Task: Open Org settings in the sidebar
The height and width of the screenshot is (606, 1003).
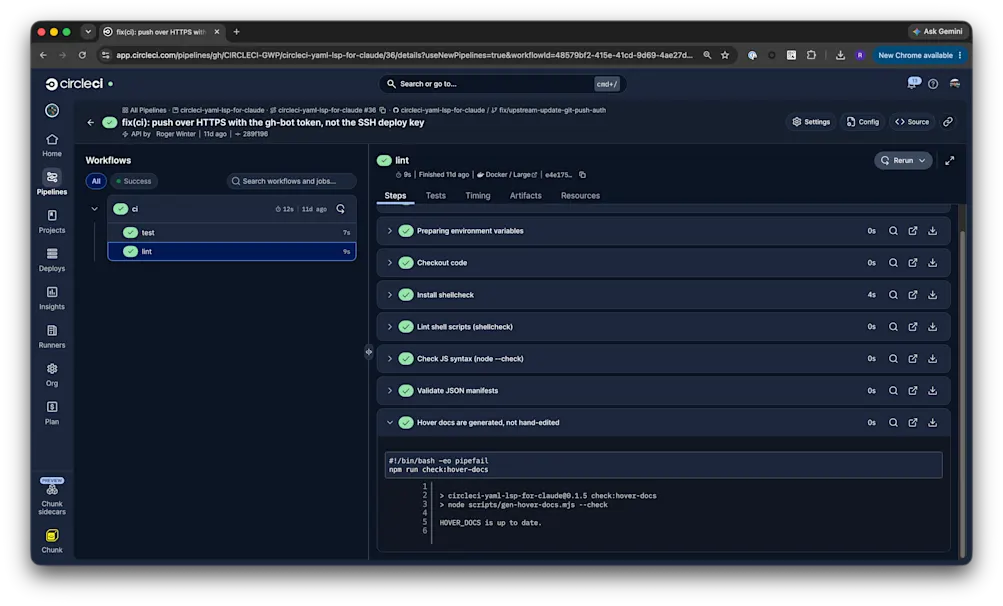Action: pos(52,375)
